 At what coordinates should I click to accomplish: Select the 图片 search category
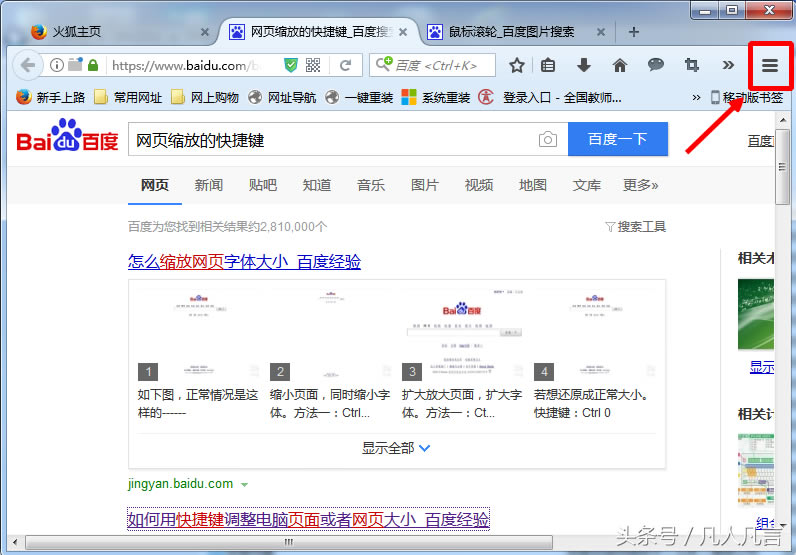coord(425,185)
